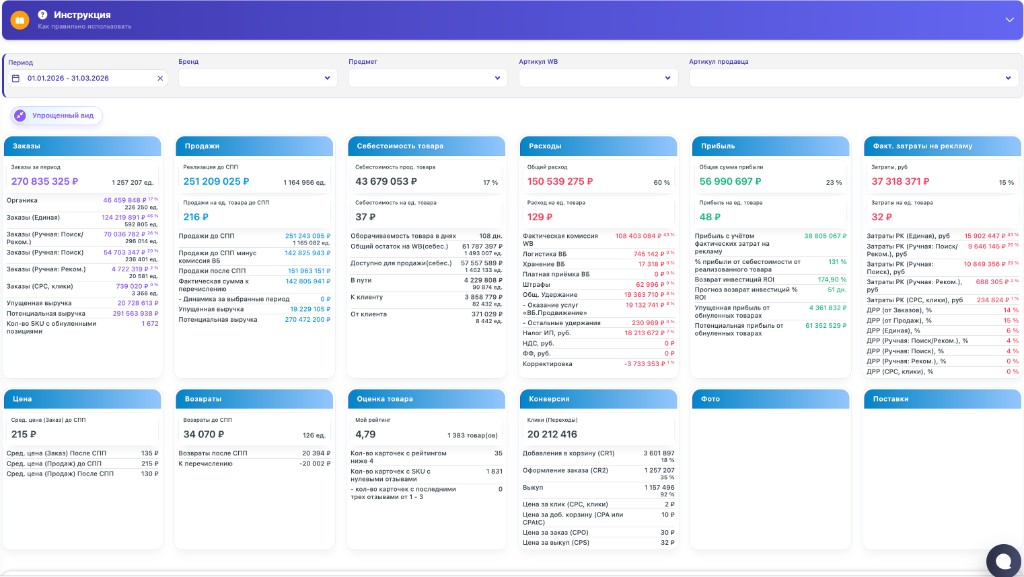Click the Факт. затраты на рекламу header
The image size is (1024, 577).
point(942,146)
